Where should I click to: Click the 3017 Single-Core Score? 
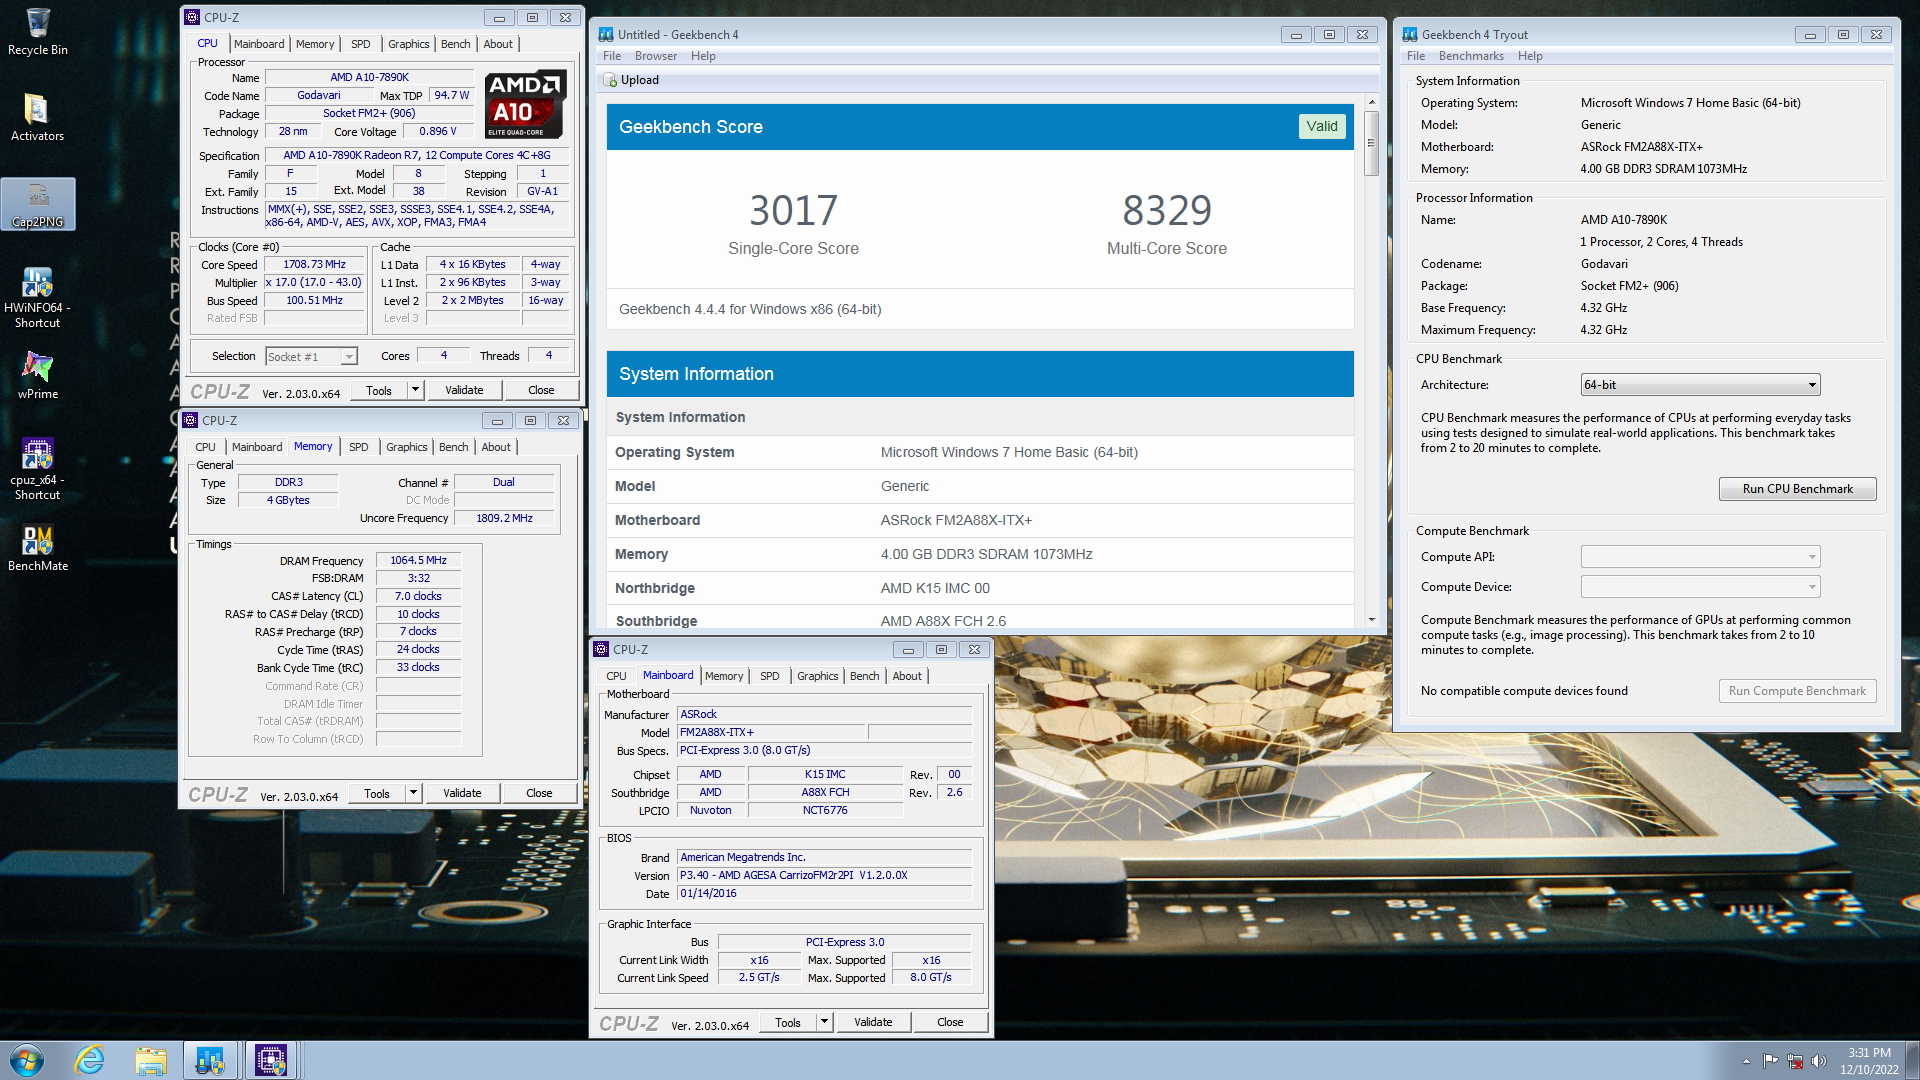793,210
